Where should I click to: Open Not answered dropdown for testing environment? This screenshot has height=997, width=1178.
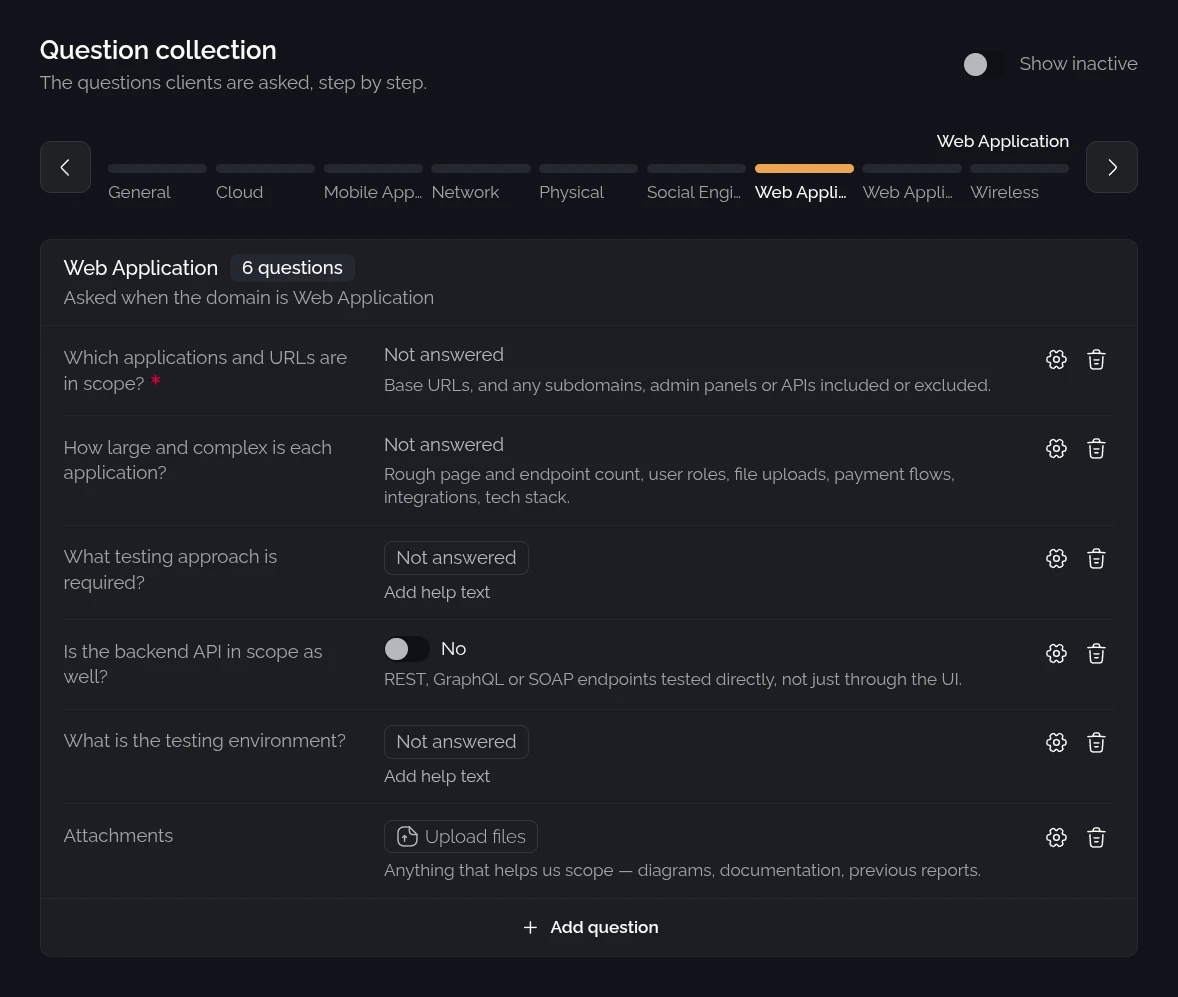tap(456, 742)
